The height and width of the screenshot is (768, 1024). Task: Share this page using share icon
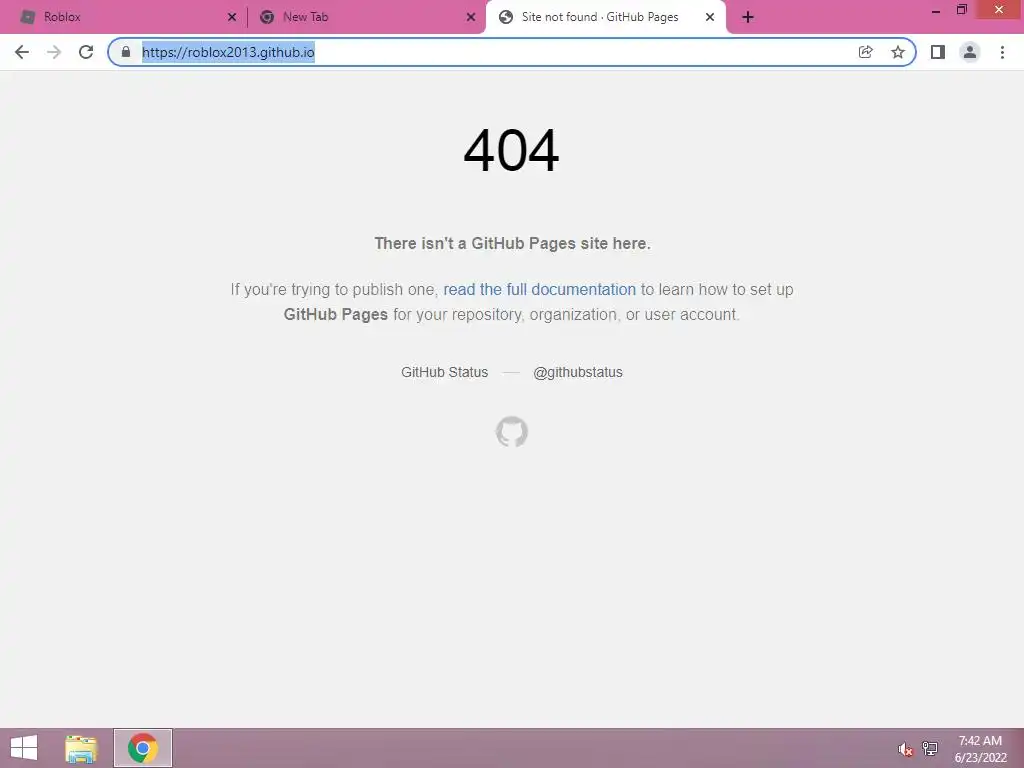(865, 52)
